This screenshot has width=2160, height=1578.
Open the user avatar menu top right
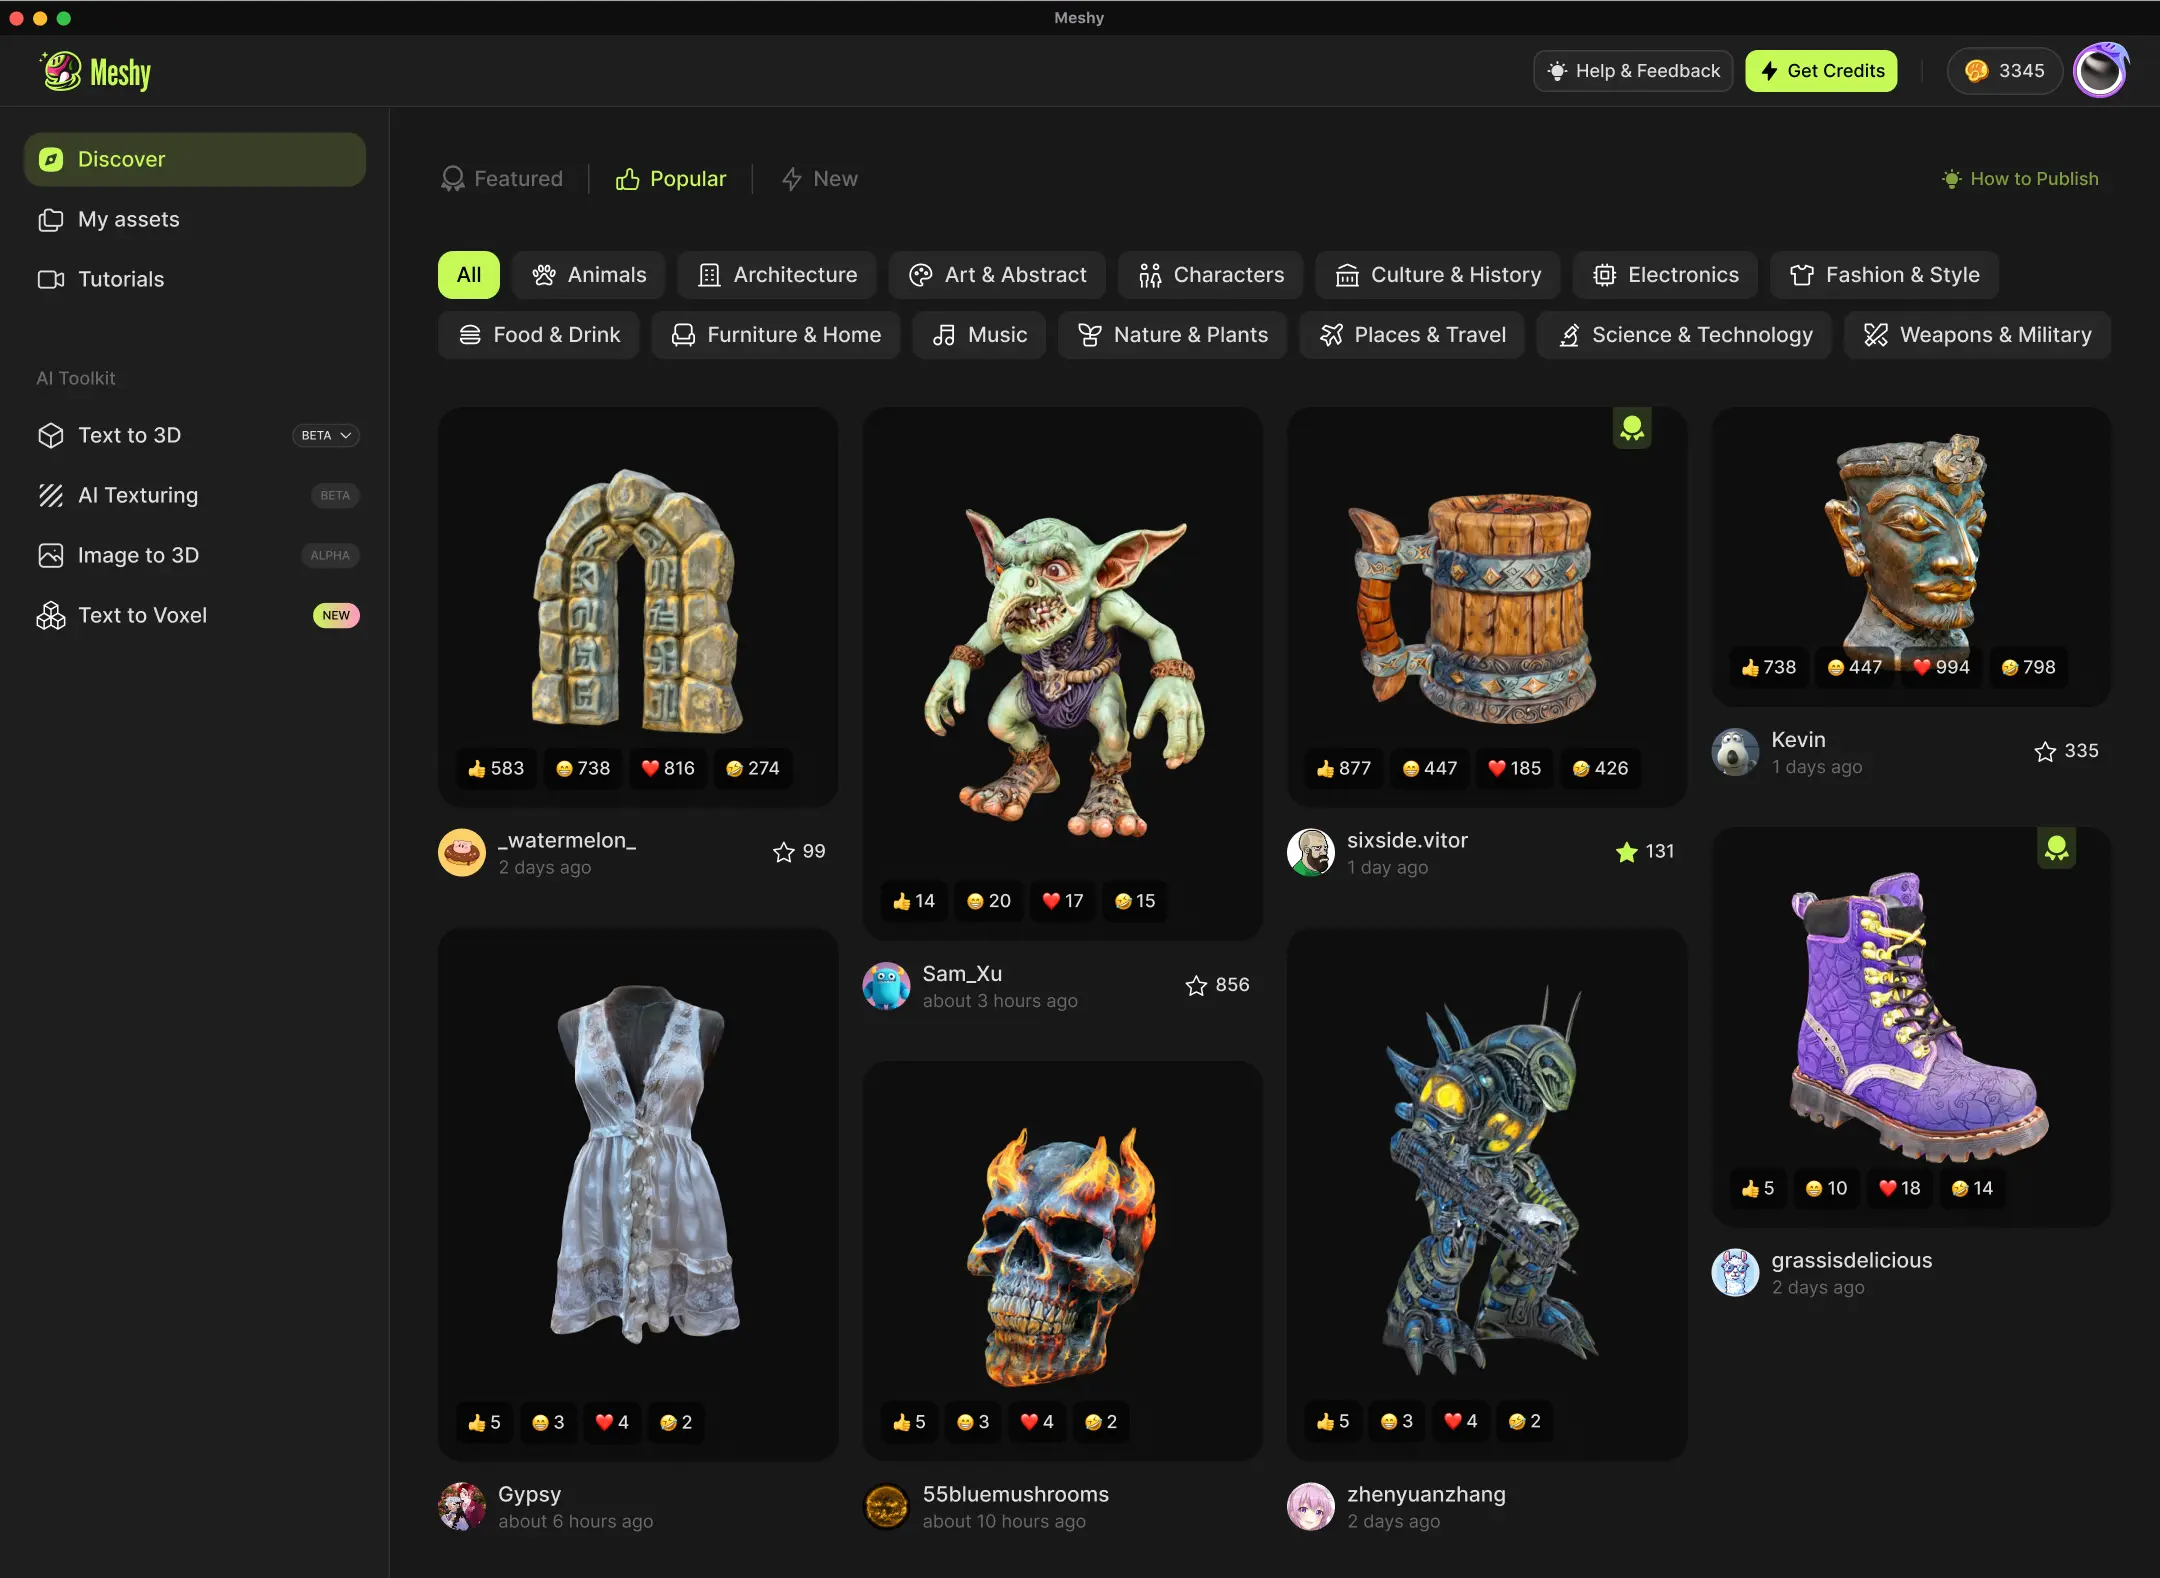pyautogui.click(x=2100, y=70)
